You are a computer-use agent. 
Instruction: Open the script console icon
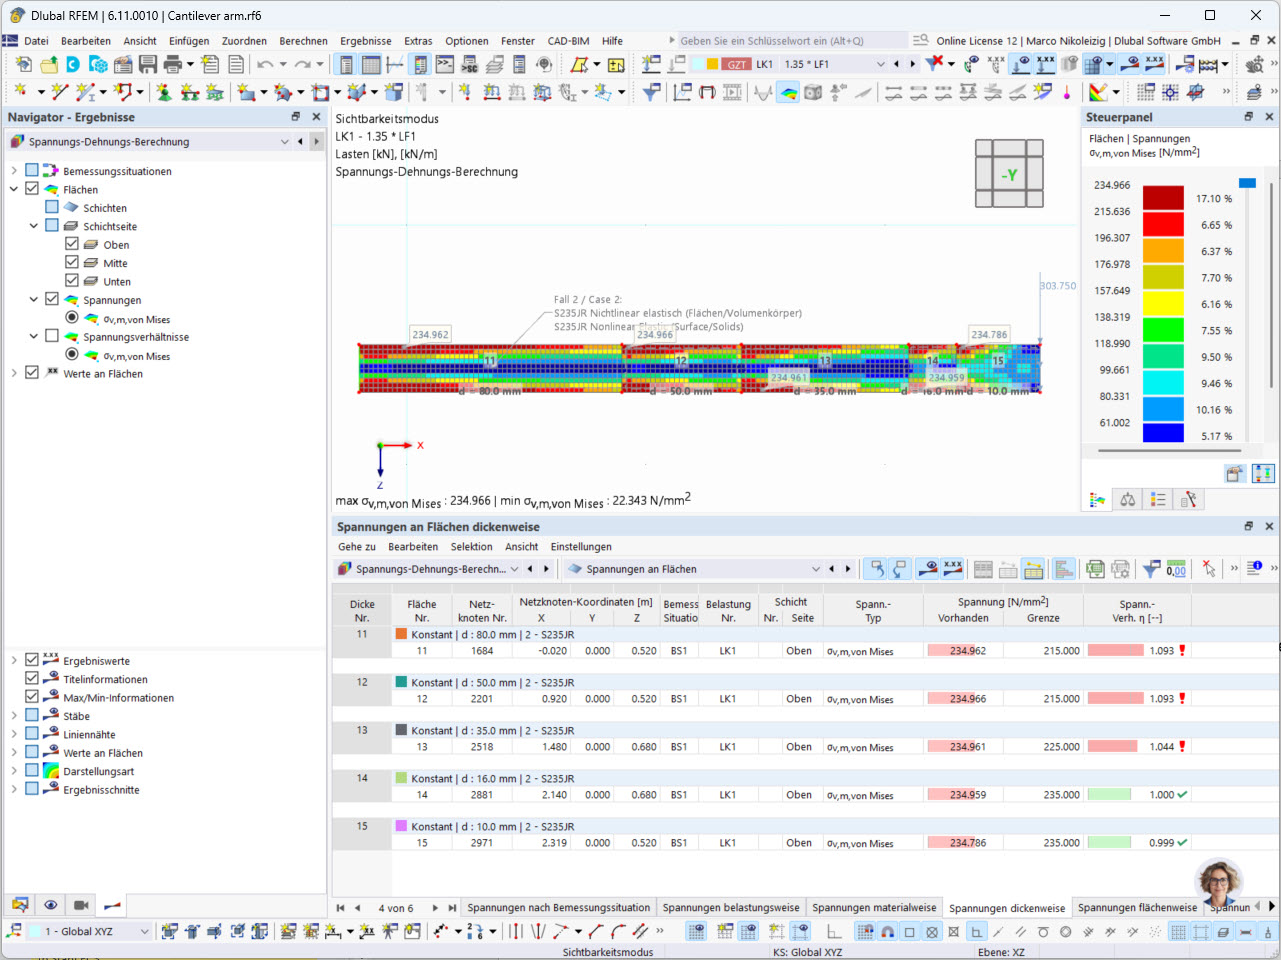point(445,64)
